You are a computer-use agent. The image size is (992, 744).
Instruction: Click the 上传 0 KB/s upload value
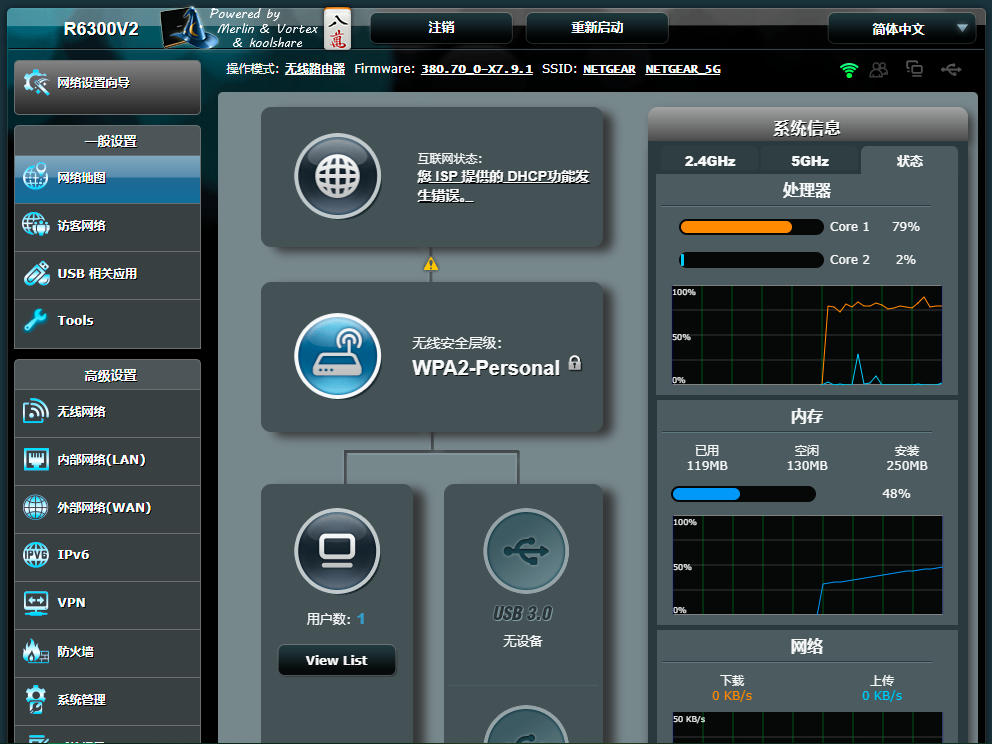[882, 695]
